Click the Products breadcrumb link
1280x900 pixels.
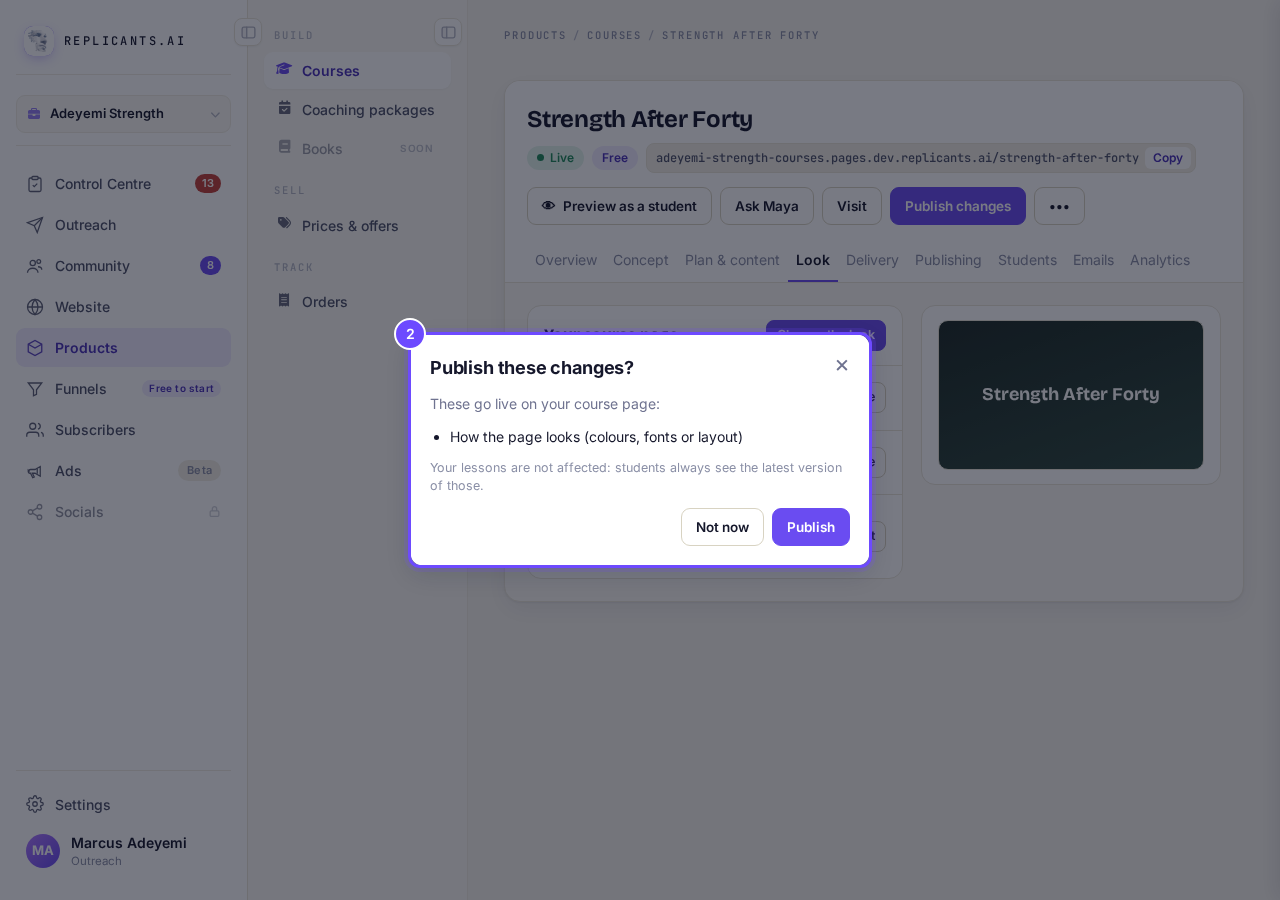click(x=535, y=35)
